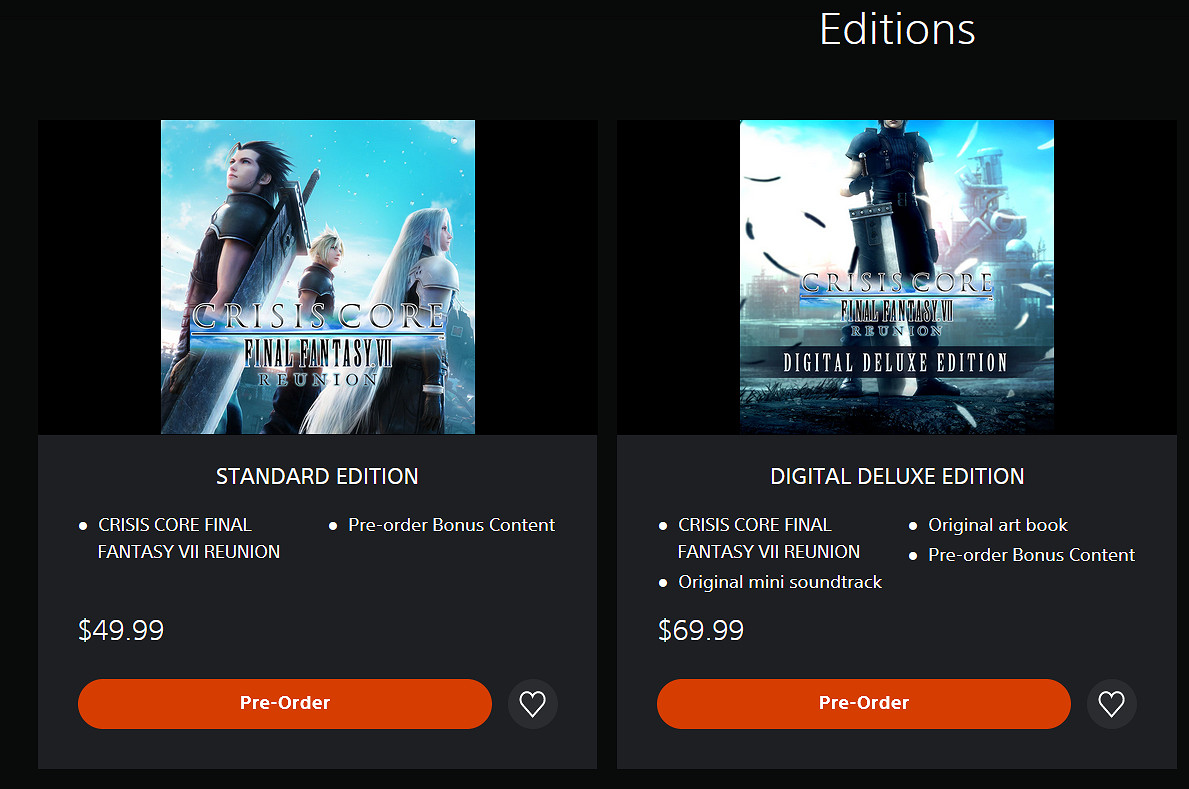Select the $49.99 price label
The height and width of the screenshot is (789, 1189).
(121, 631)
